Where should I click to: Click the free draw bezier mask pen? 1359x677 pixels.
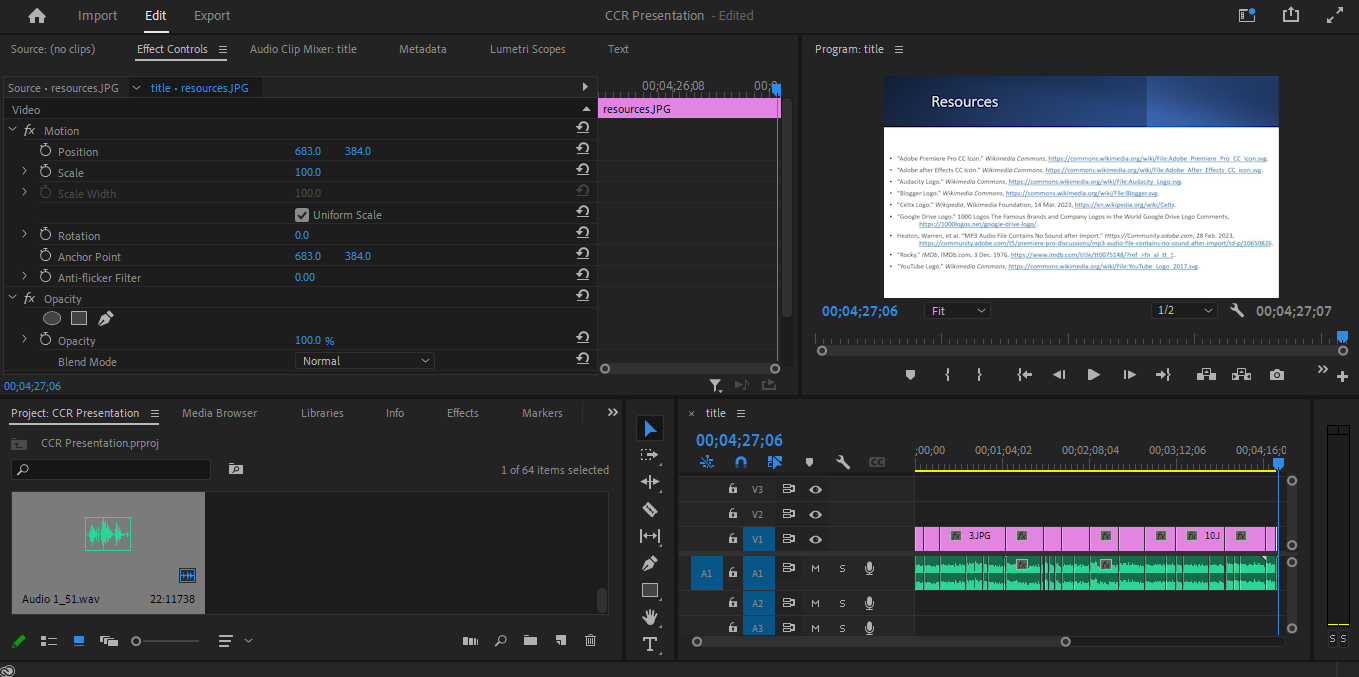point(105,319)
